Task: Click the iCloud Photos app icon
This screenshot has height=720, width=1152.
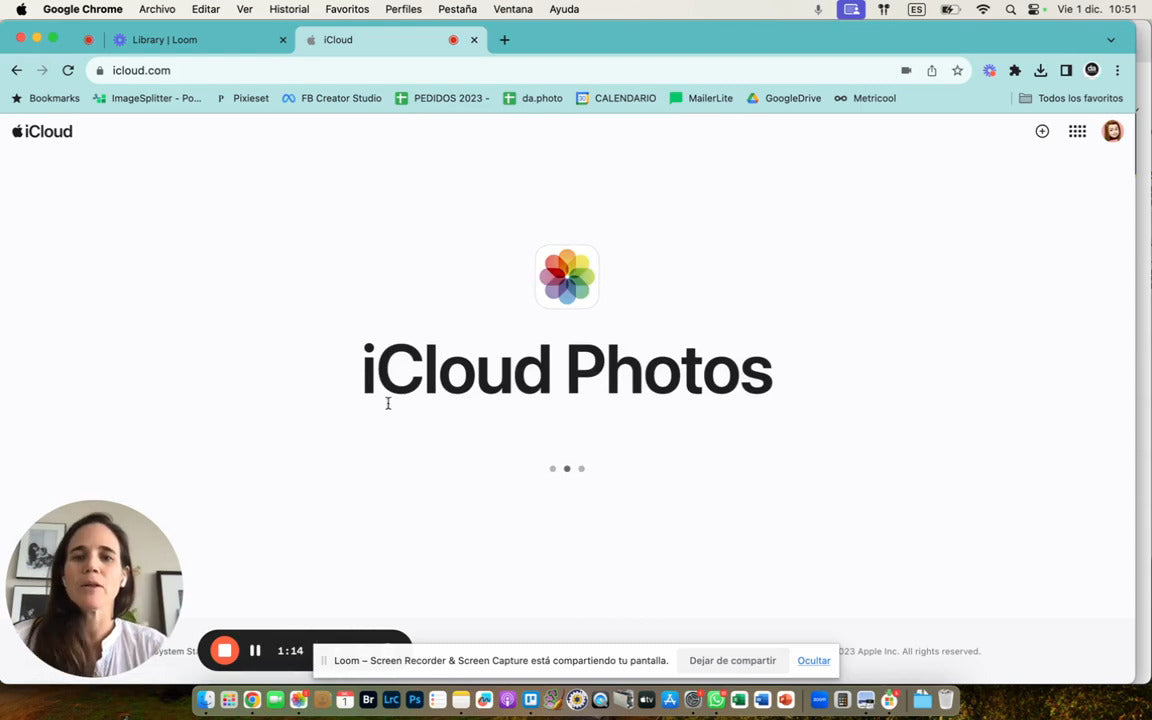Action: coord(567,277)
